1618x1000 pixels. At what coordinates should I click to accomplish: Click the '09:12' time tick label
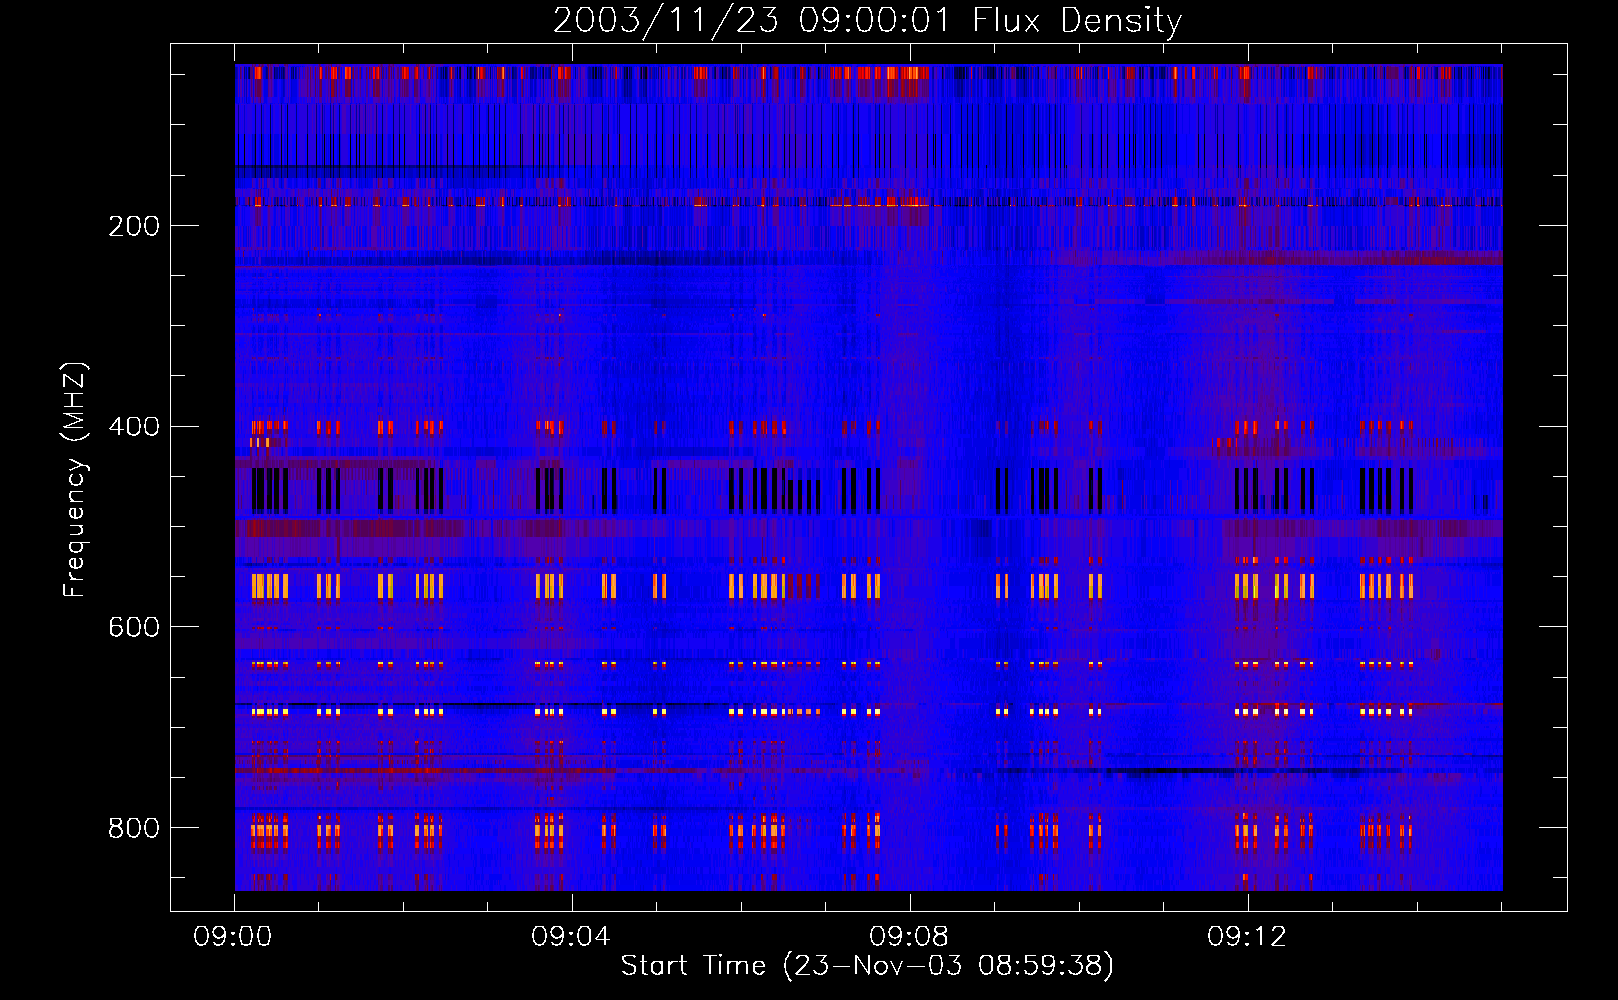tap(1247, 937)
